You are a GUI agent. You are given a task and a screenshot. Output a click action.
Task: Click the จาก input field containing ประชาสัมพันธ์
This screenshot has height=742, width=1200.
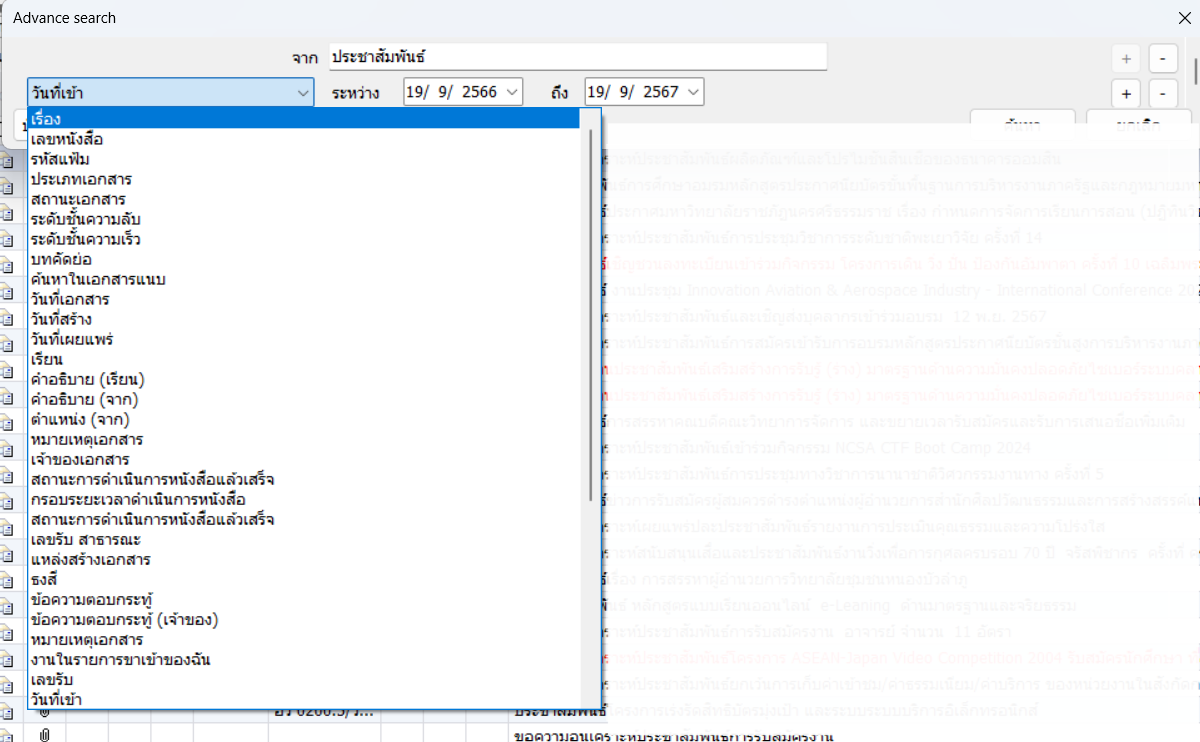580,57
